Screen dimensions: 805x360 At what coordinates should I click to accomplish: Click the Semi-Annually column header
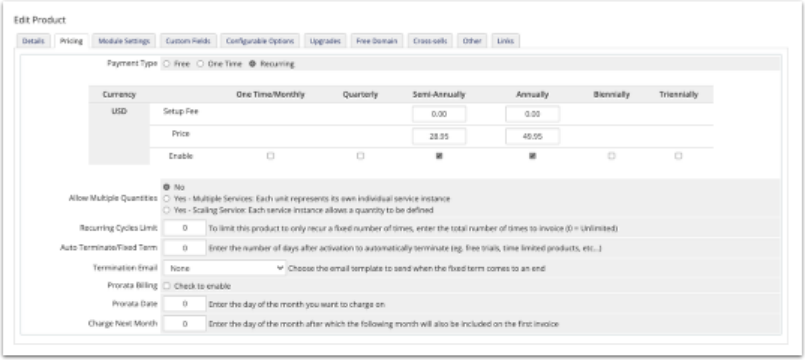pos(439,94)
